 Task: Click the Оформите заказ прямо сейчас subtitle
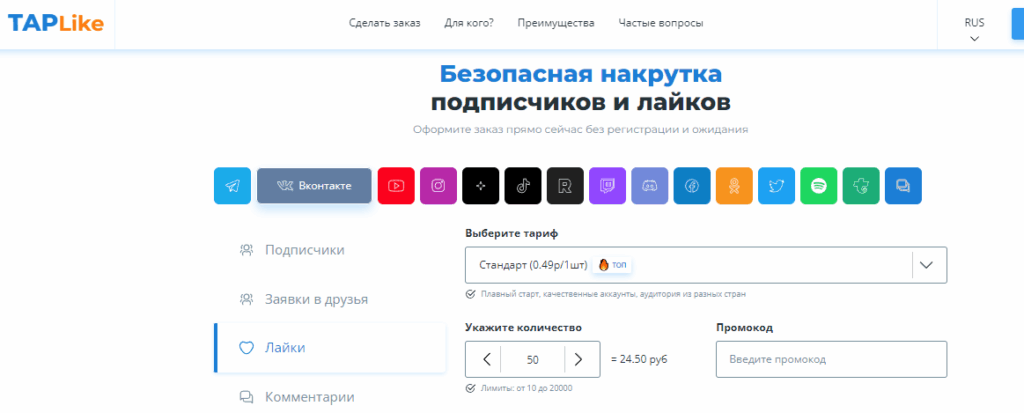[x=581, y=129]
